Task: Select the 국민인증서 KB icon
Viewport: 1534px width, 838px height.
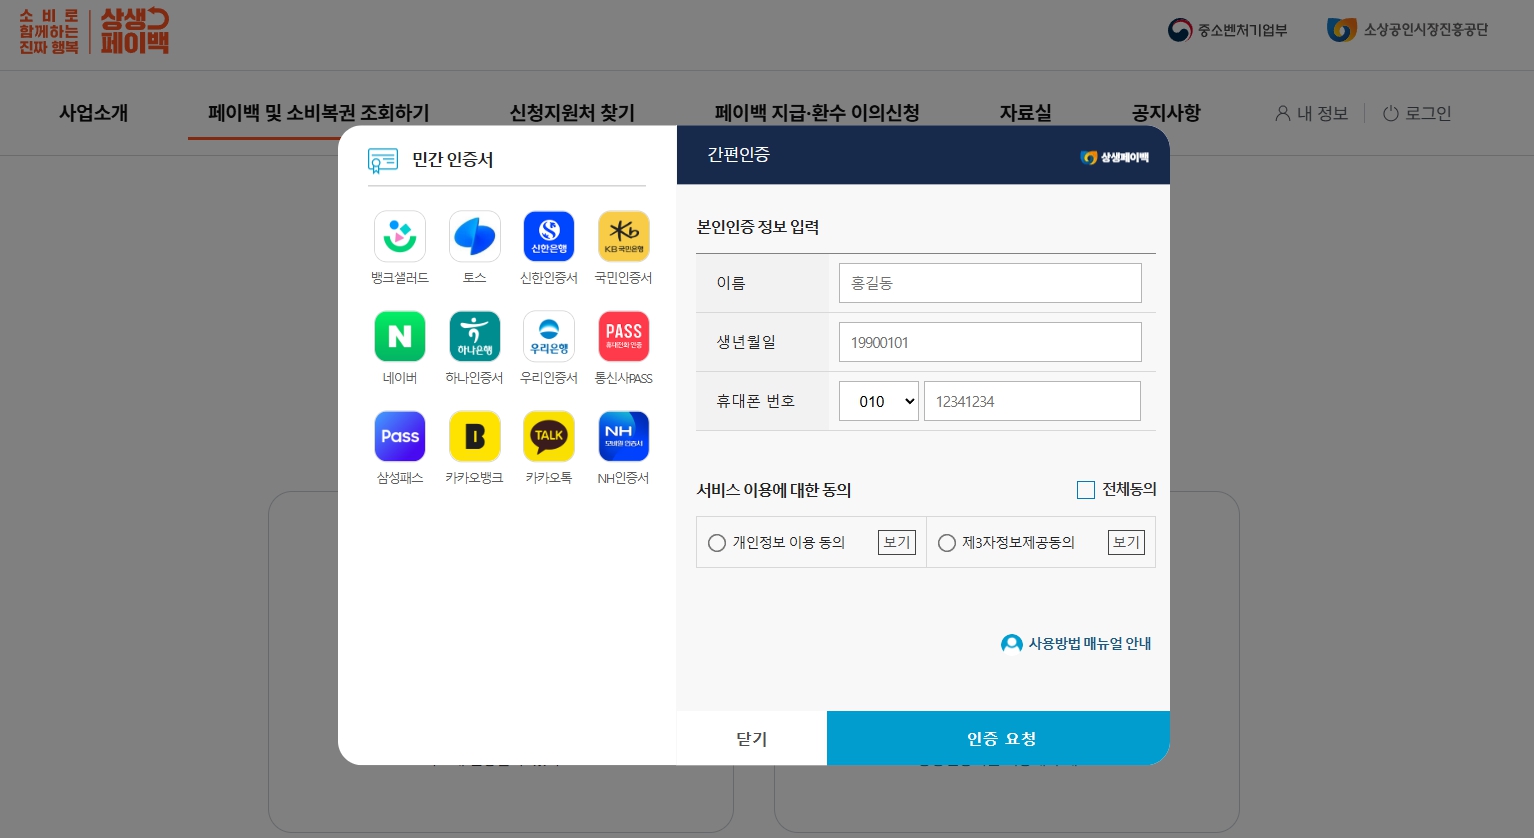Action: click(624, 236)
